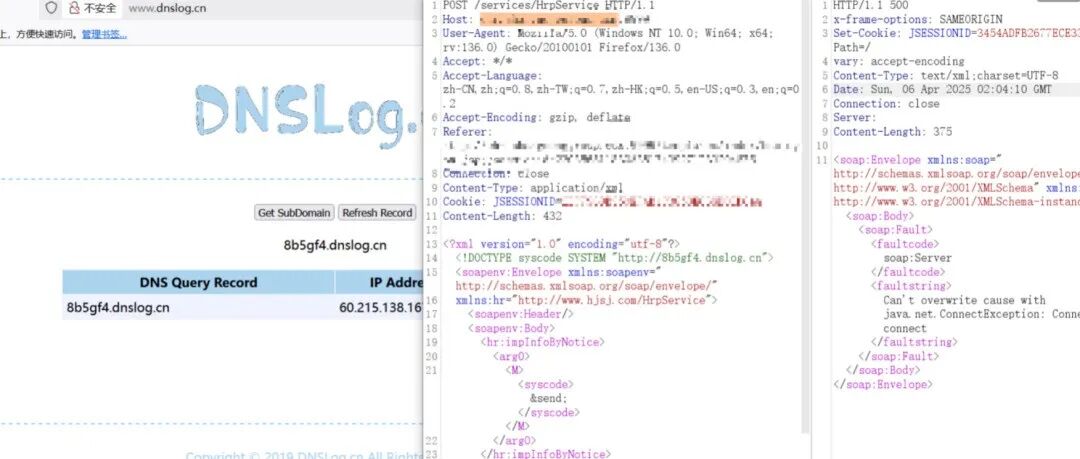Open the 管理书签 manage bookmarks link
Viewport: 1080px width, 459px height.
(x=104, y=34)
